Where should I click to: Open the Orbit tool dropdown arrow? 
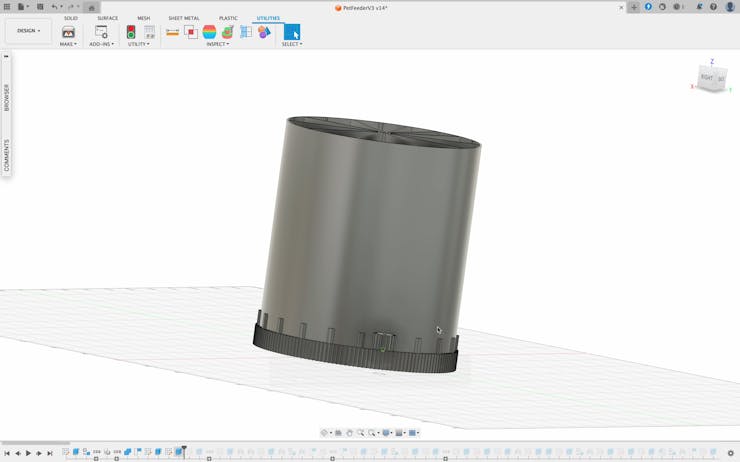pyautogui.click(x=331, y=433)
